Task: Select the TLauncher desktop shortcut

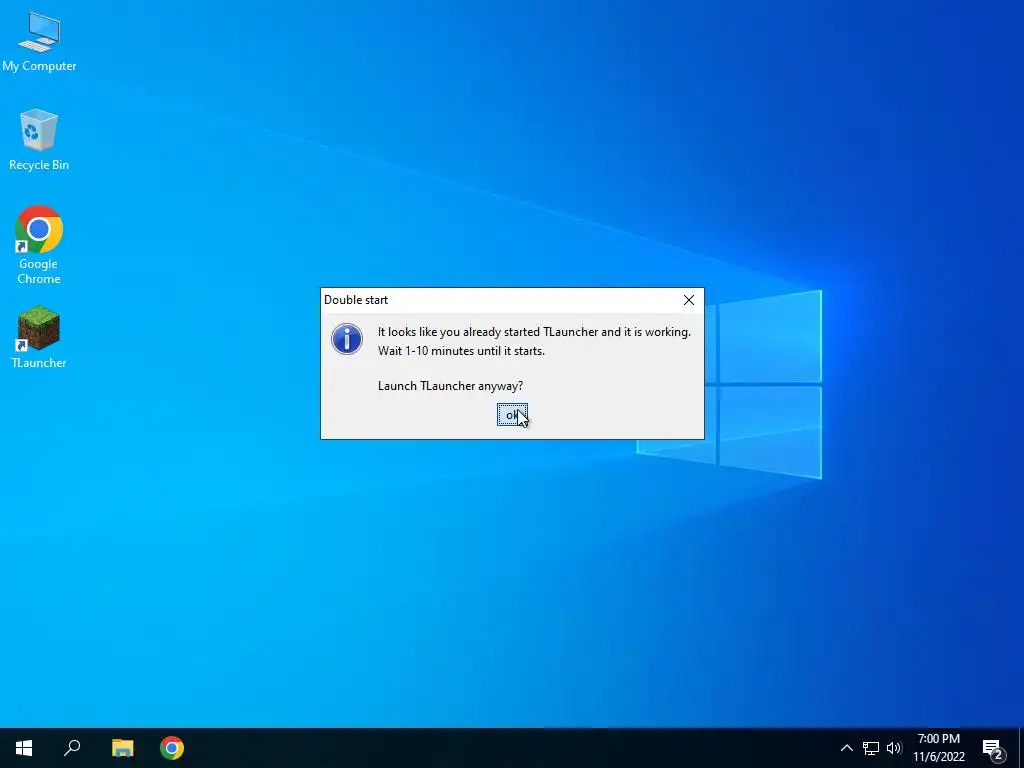Action: tap(39, 338)
